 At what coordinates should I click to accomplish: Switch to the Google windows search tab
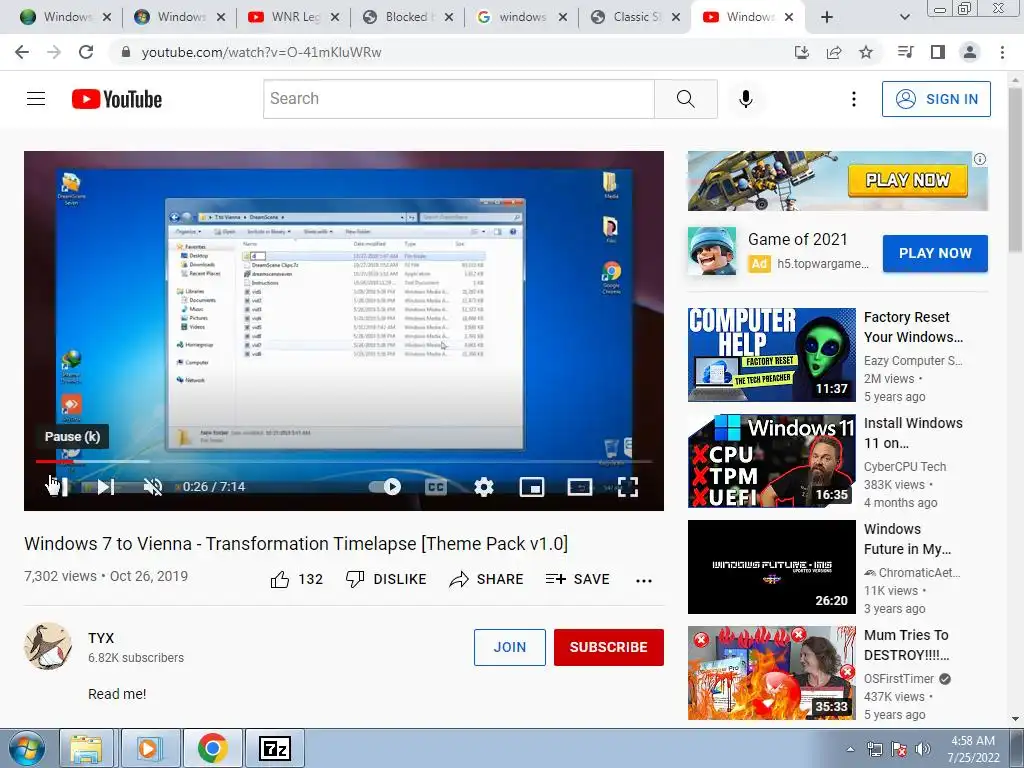520,17
